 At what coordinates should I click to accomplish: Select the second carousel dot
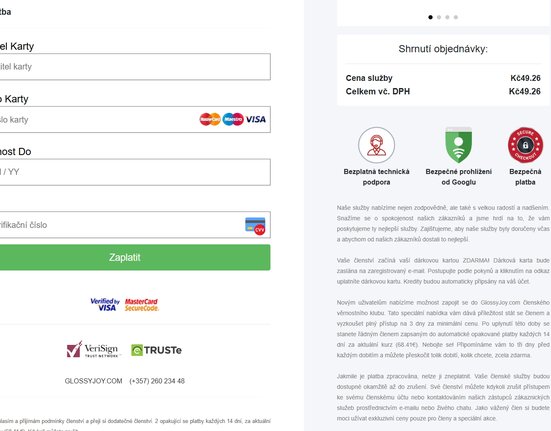tap(439, 17)
